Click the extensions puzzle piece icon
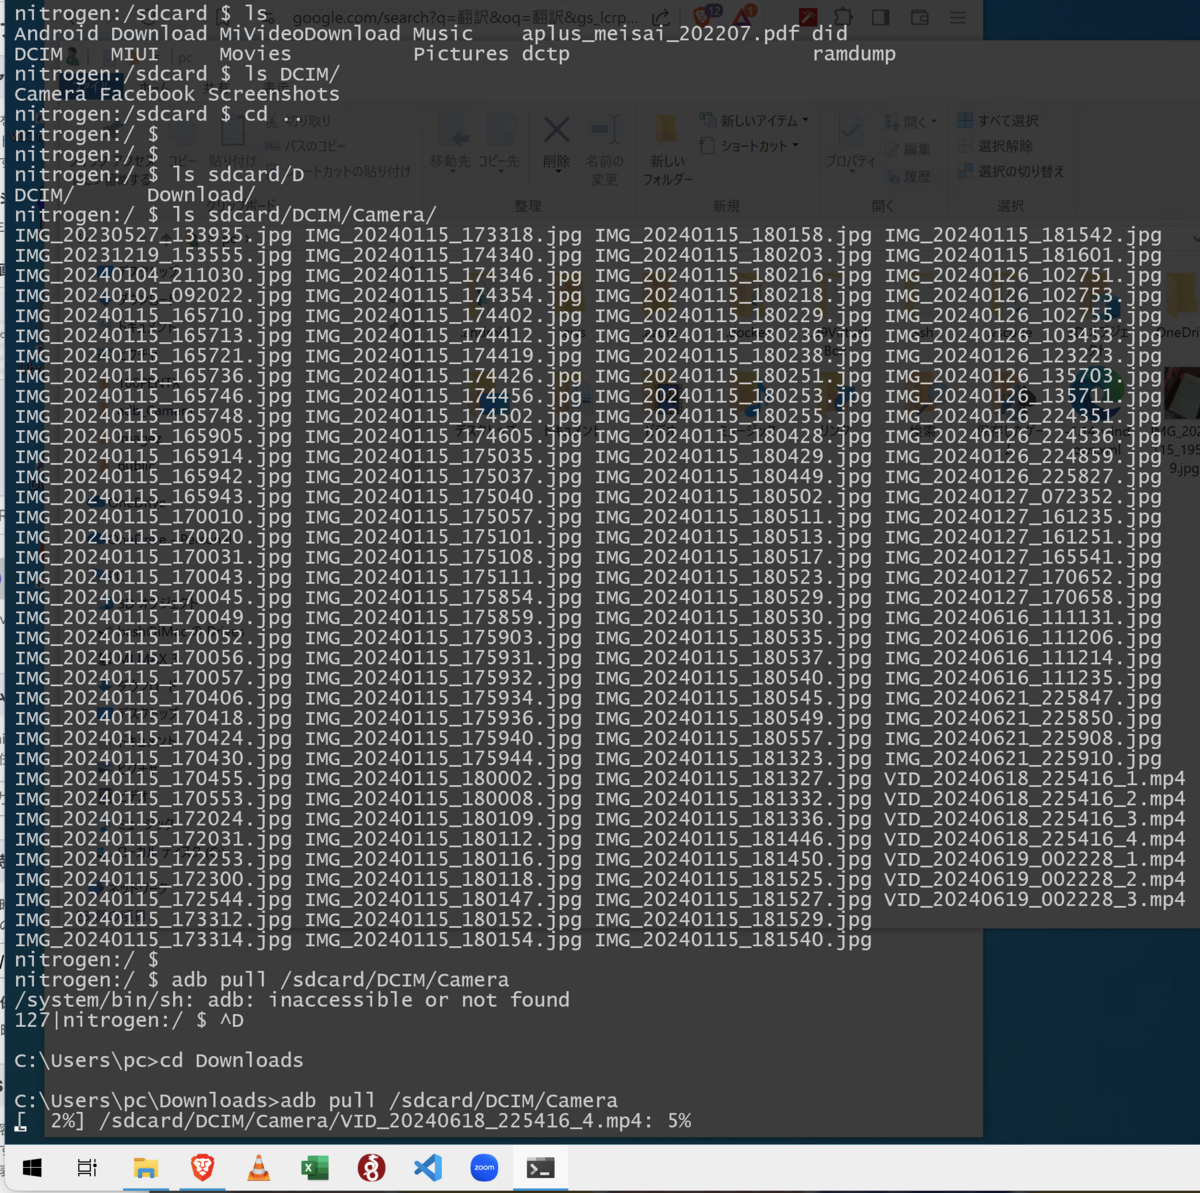The height and width of the screenshot is (1193, 1200). (x=843, y=16)
